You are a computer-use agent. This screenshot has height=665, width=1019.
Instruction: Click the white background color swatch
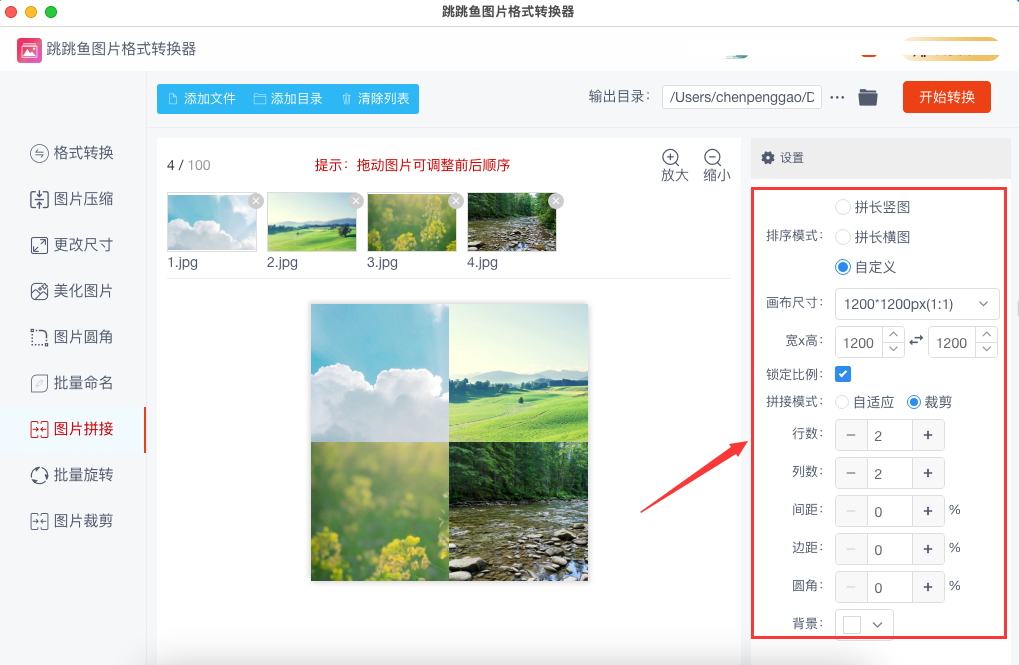tap(851, 624)
